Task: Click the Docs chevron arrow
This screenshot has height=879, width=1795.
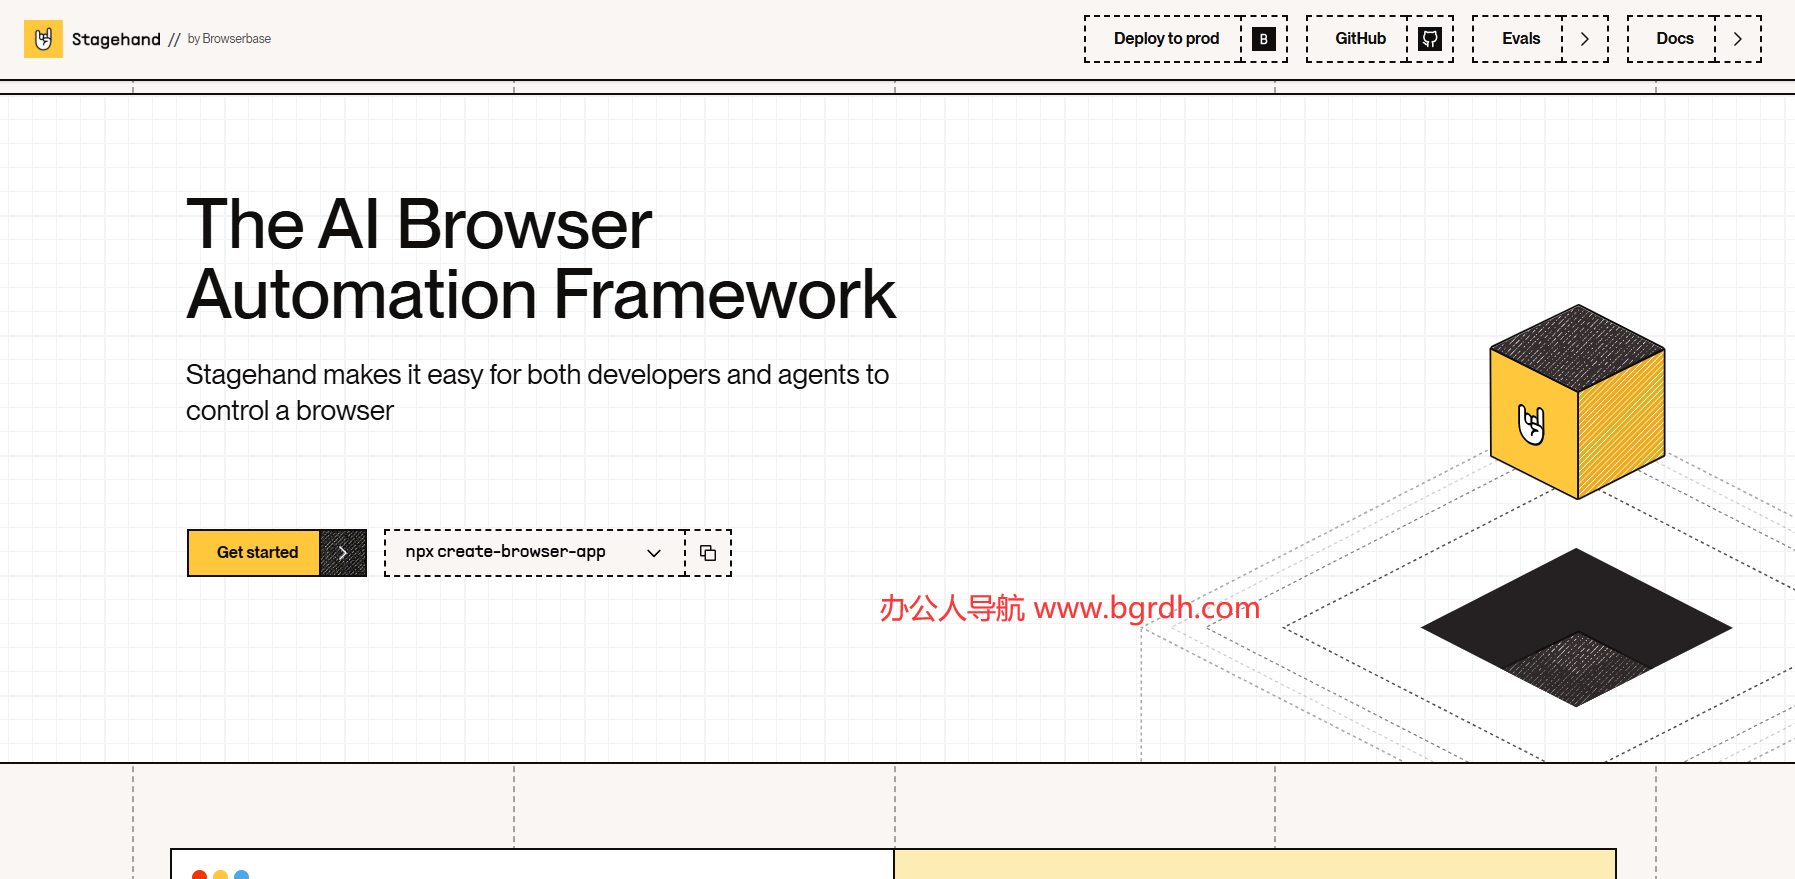Action: pos(1738,39)
